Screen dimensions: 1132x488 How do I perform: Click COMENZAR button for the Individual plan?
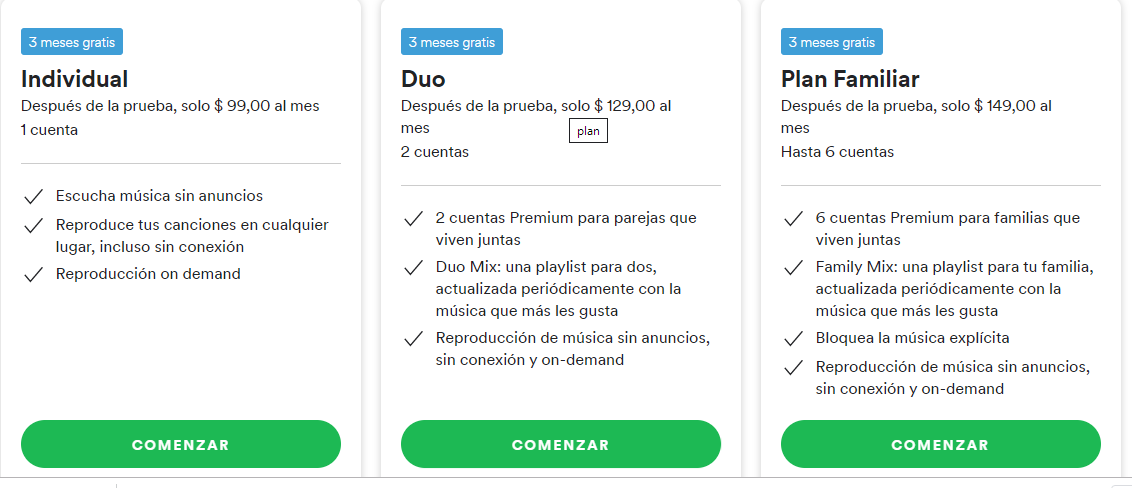[180, 445]
